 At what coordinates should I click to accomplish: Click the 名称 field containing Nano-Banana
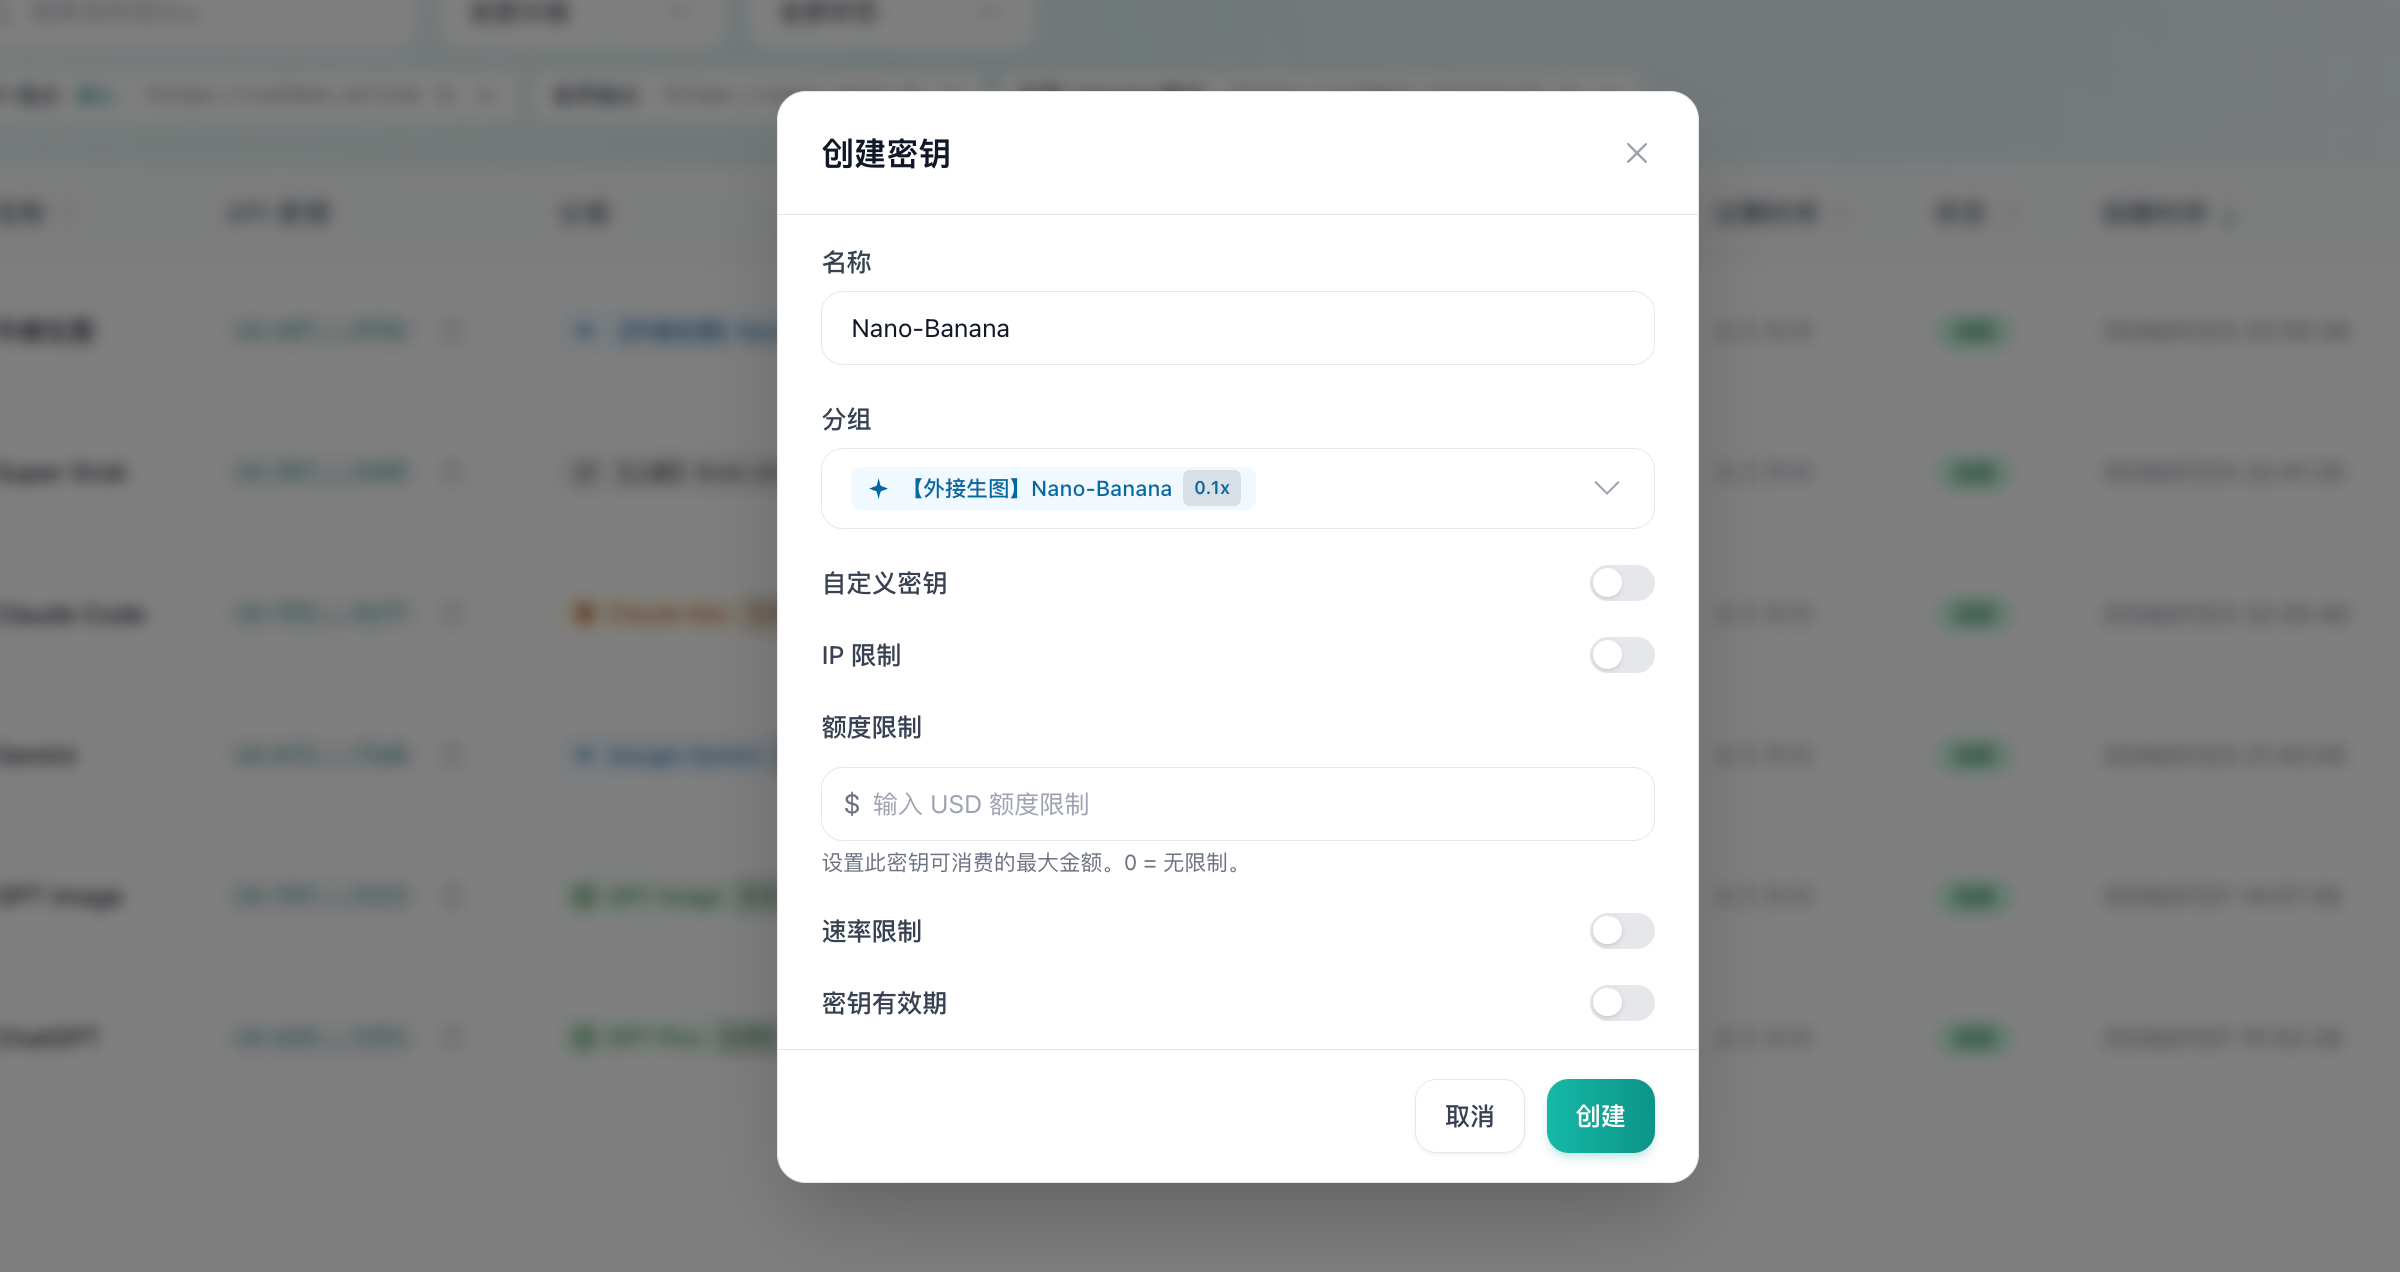pyautogui.click(x=1237, y=328)
